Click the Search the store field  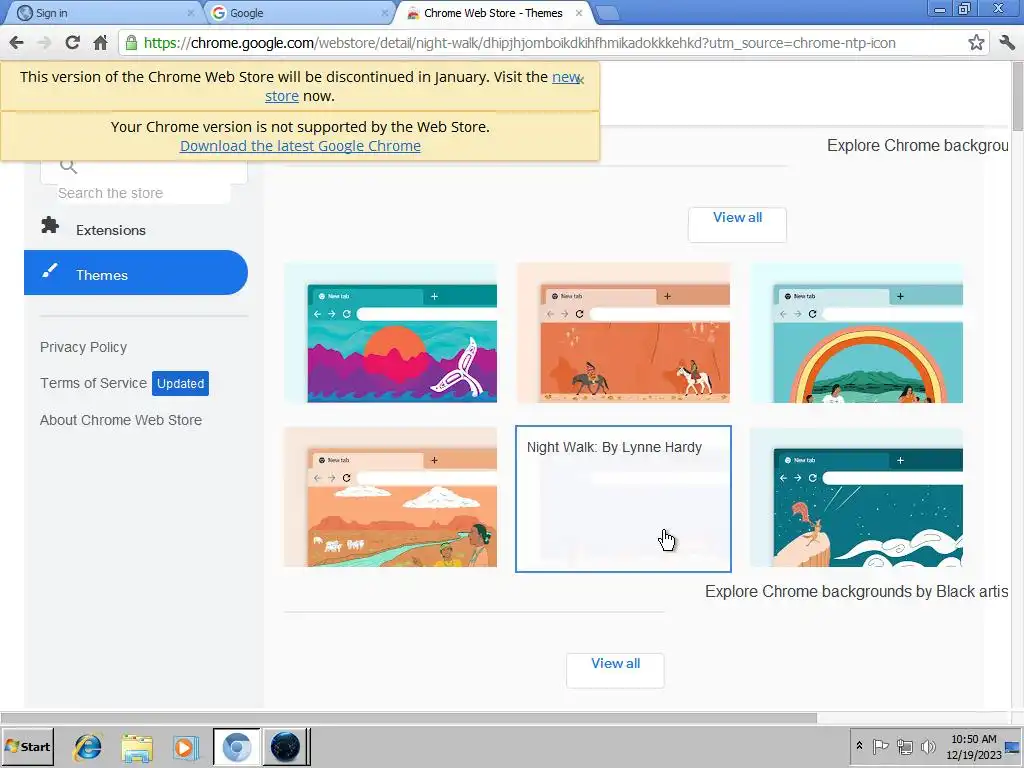pos(144,193)
